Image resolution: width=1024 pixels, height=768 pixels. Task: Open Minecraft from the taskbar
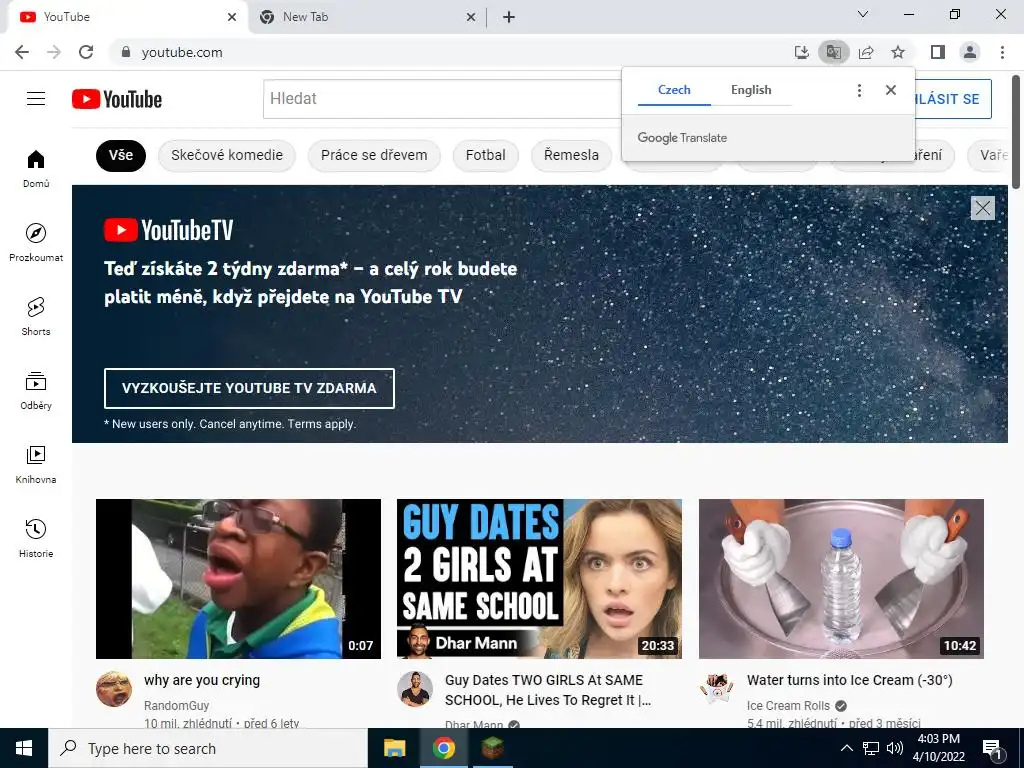(x=492, y=748)
